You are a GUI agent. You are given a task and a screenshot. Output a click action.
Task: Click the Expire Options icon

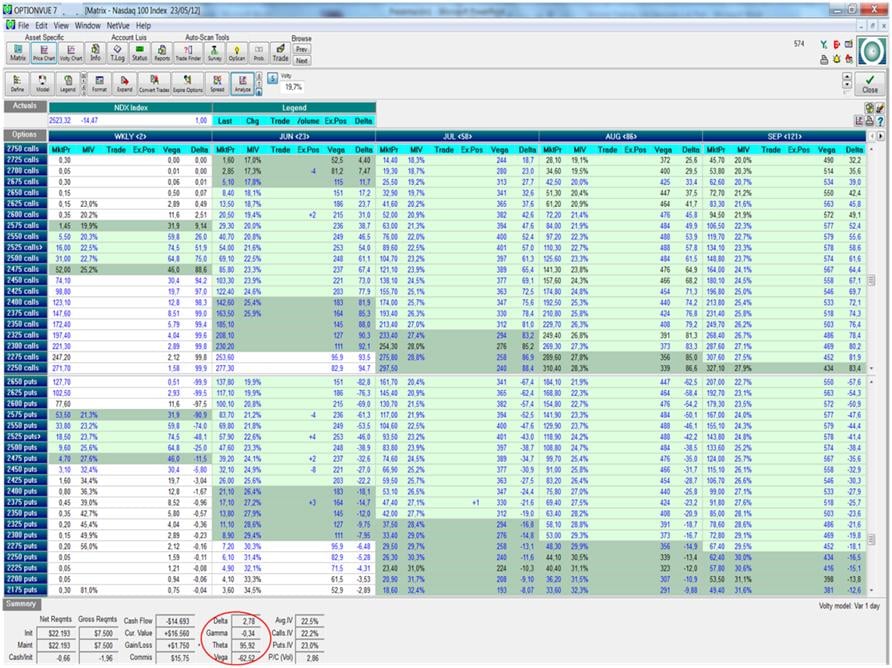[187, 84]
